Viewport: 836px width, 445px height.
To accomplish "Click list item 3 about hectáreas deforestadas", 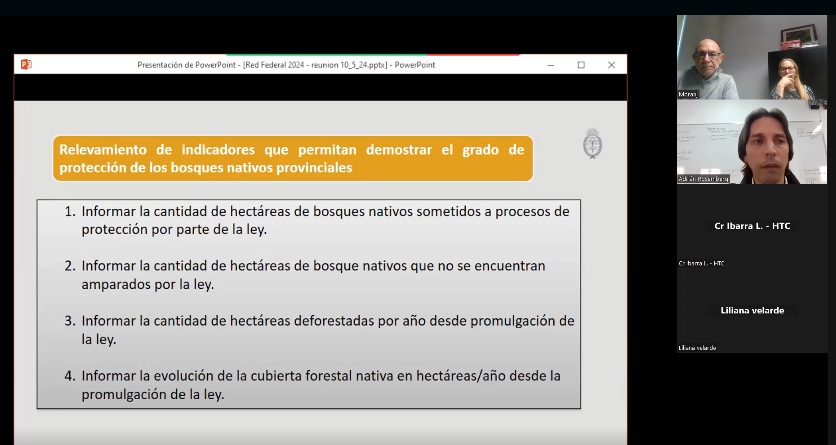I will point(319,330).
